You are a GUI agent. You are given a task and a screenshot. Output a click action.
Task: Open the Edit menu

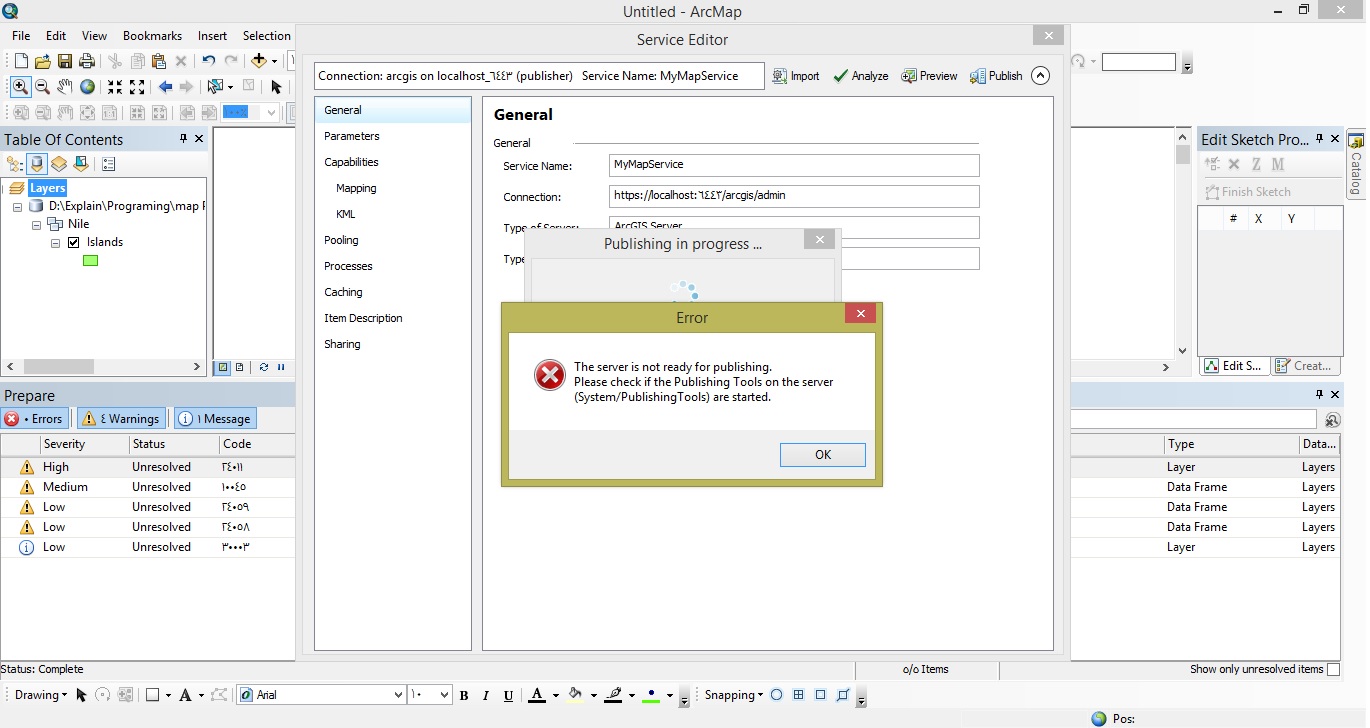(x=56, y=36)
